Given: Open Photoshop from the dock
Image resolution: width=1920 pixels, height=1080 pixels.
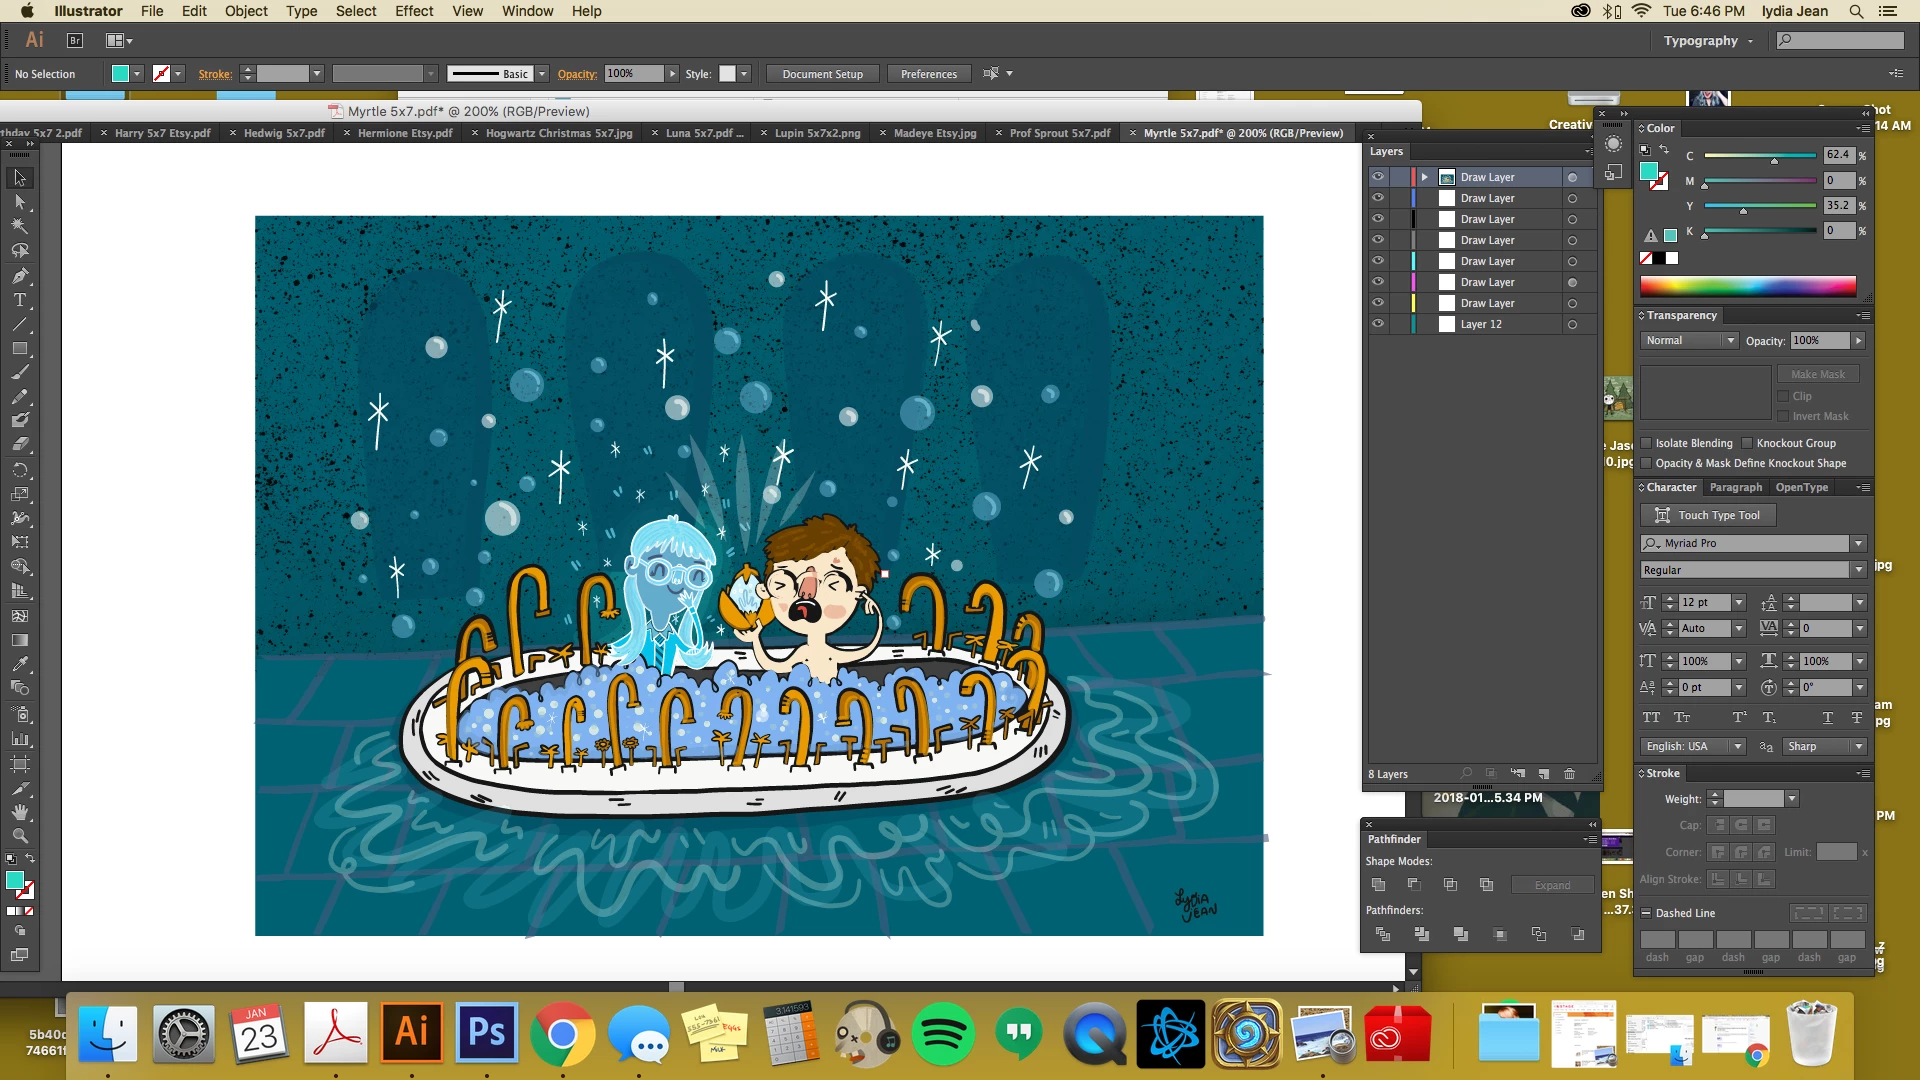Looking at the screenshot, I should (x=486, y=1033).
